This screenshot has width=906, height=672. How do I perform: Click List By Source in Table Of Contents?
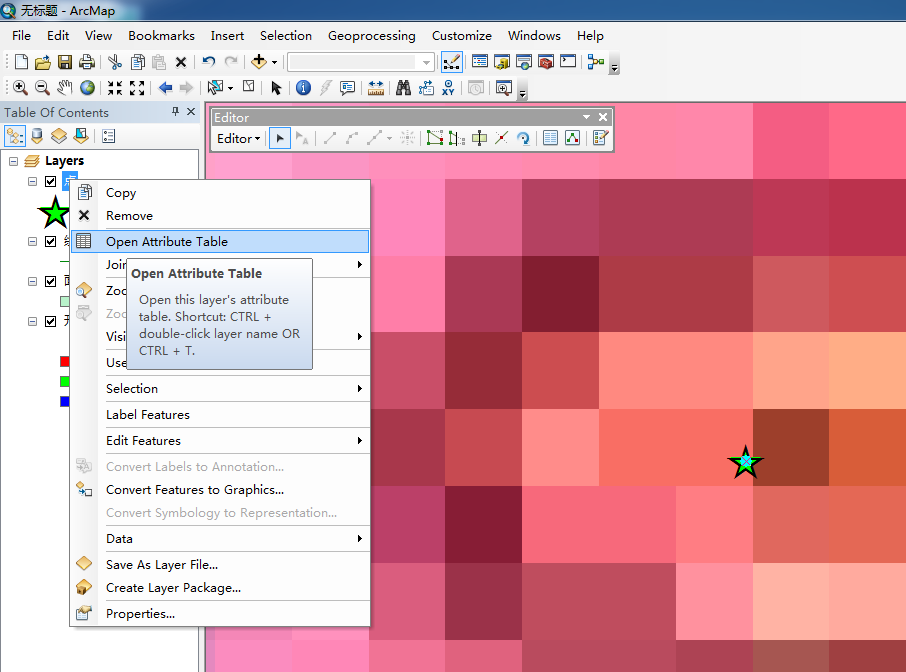(x=37, y=136)
